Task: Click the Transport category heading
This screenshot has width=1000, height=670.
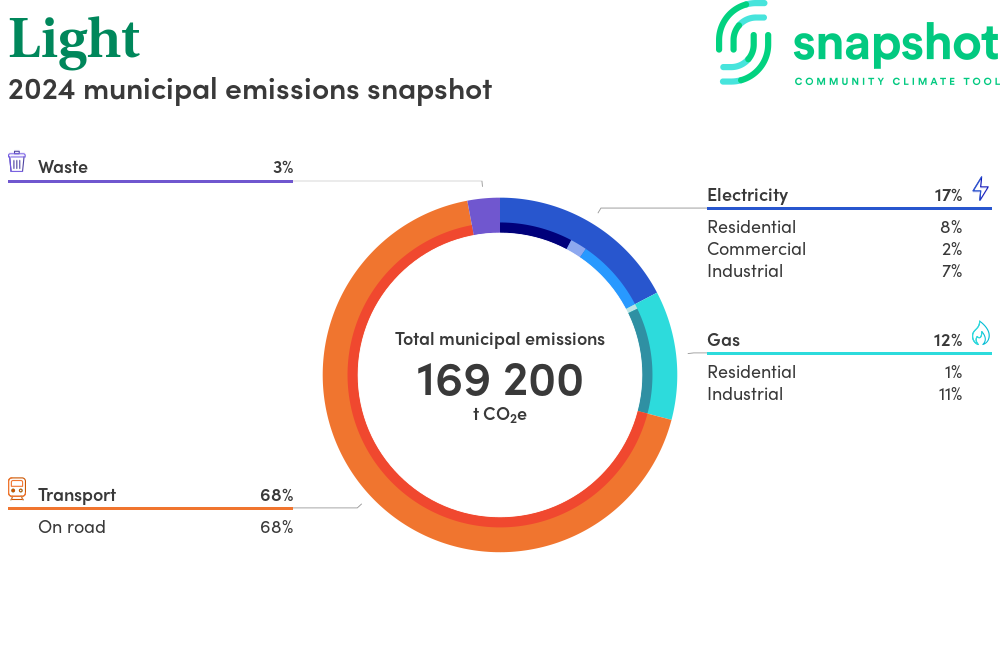Action: pyautogui.click(x=77, y=495)
